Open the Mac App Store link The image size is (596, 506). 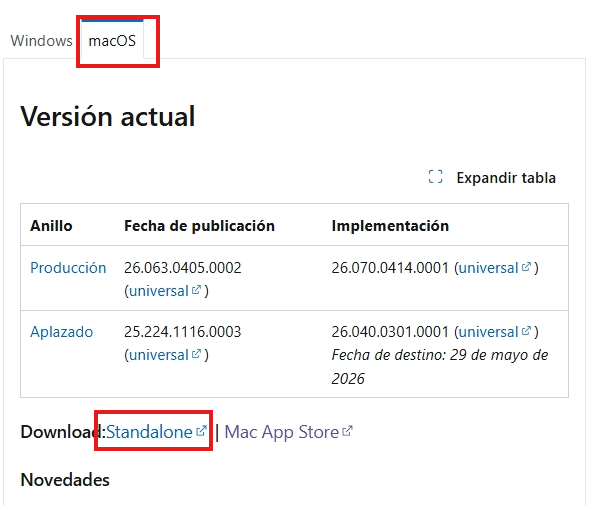288,432
